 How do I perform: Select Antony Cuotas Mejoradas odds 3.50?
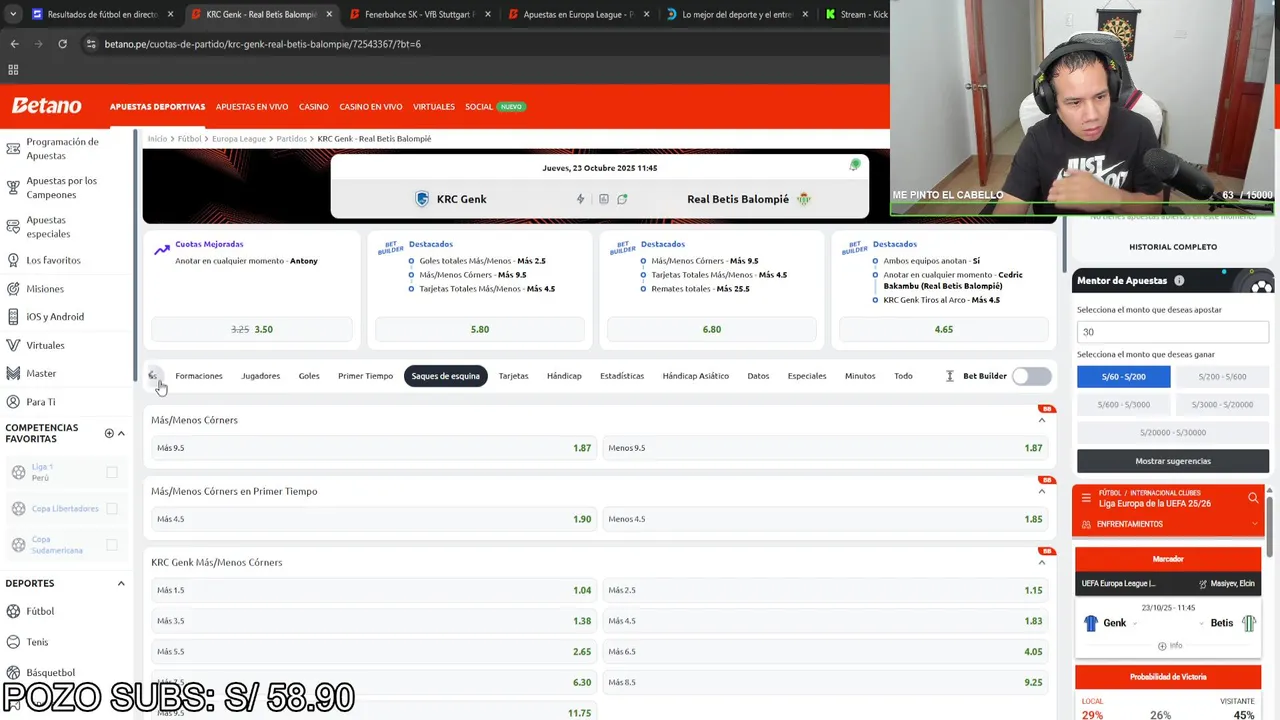[x=252, y=329]
